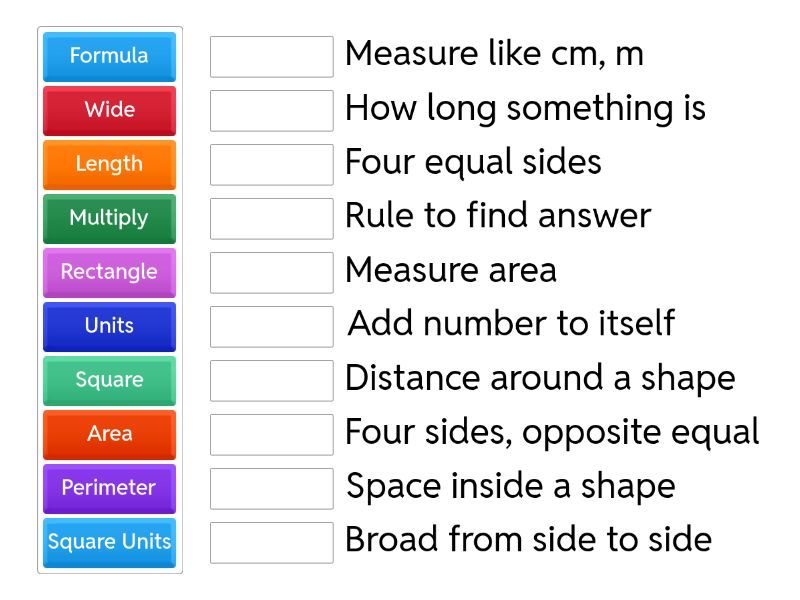Select blank box for "Four sides, opposite equal"
800x600 pixels.
click(272, 434)
